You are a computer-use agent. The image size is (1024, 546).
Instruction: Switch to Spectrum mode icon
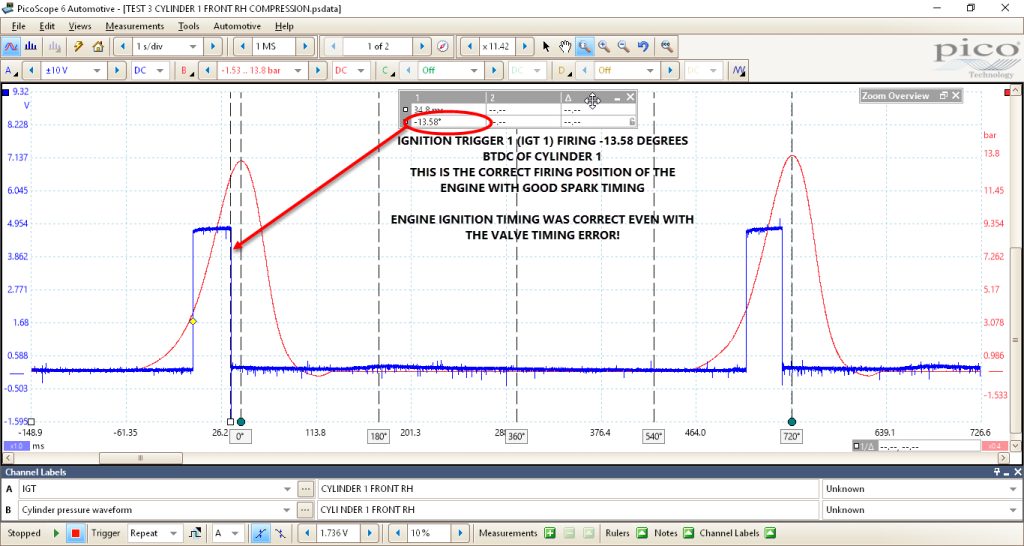click(x=31, y=46)
